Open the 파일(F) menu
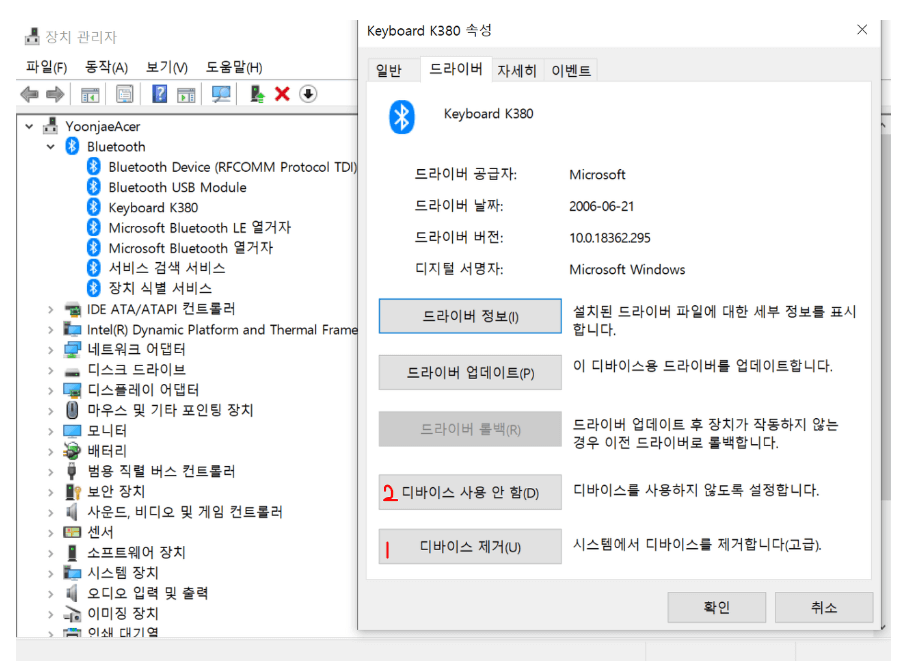The height and width of the screenshot is (669, 902). [47, 67]
